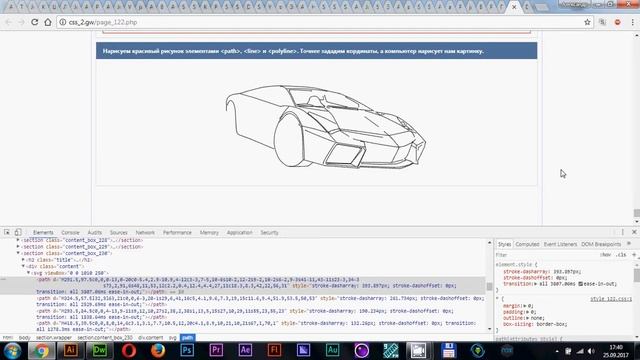Select section.wrapper in the DOM breadcrumb
Image resolution: width=640 pixels, height=360 pixels.
point(54,338)
